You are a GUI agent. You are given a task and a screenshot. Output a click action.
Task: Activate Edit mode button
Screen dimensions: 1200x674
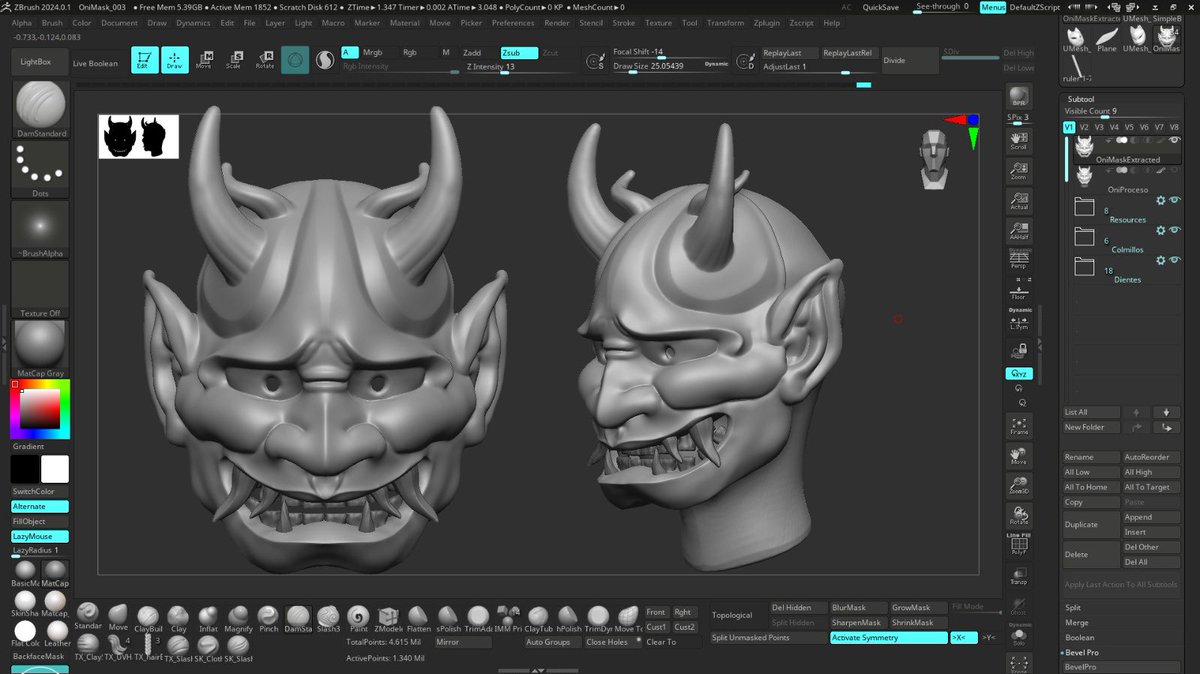145,60
